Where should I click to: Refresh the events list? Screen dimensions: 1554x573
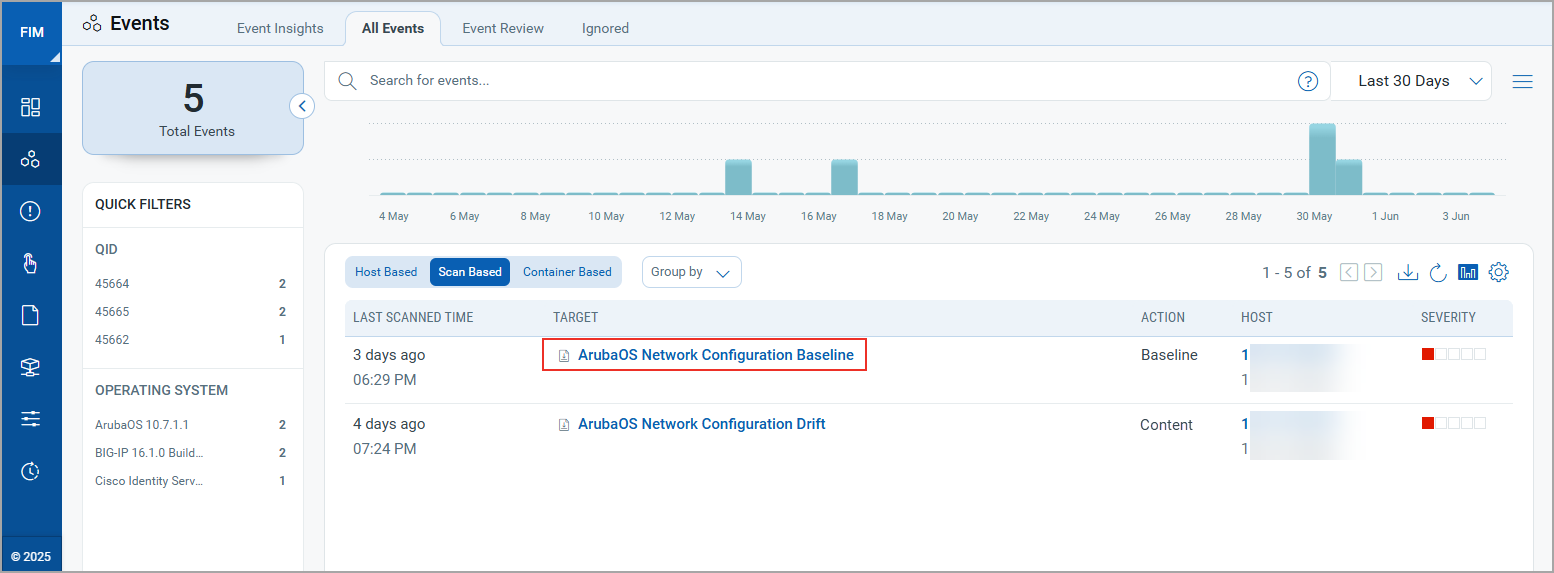click(x=1438, y=272)
